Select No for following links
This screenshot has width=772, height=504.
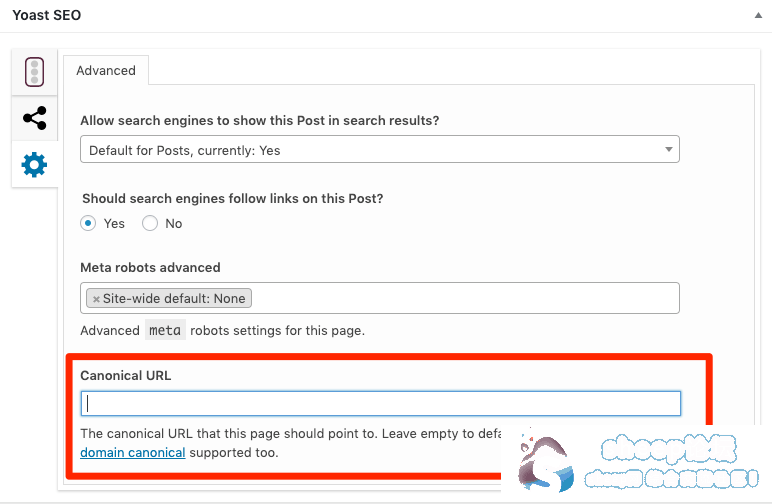pos(150,223)
